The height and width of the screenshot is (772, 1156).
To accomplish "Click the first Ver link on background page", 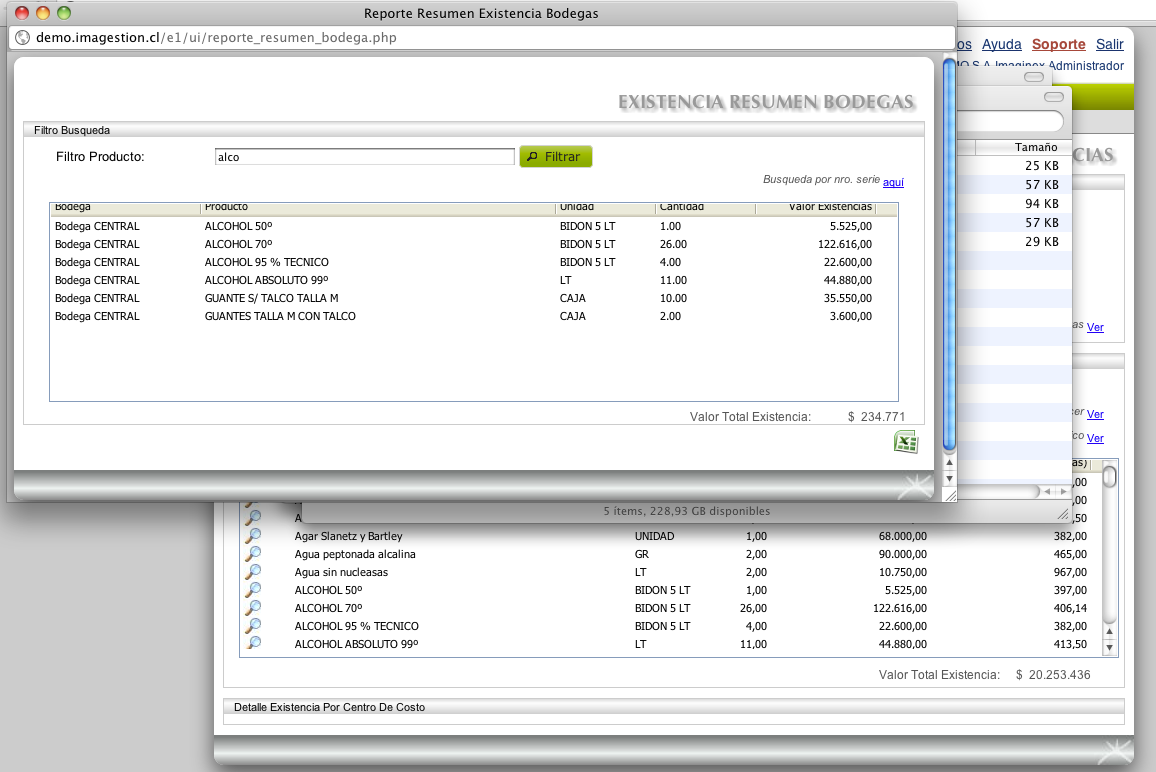I will (x=1096, y=327).
